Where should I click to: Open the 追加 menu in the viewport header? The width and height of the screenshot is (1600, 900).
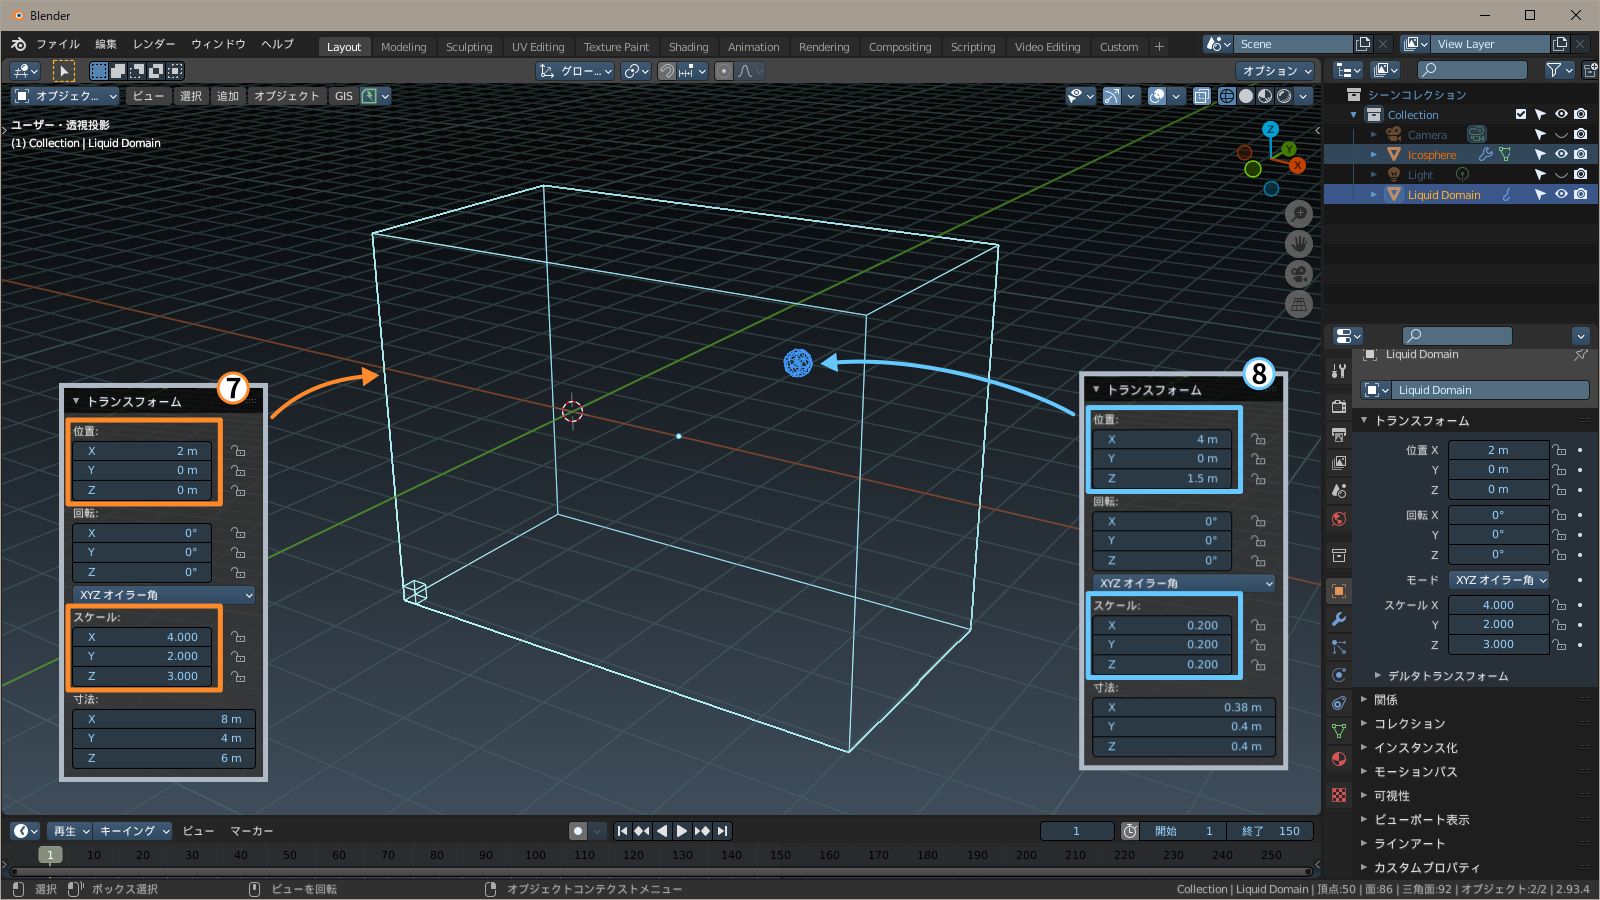pyautogui.click(x=228, y=96)
